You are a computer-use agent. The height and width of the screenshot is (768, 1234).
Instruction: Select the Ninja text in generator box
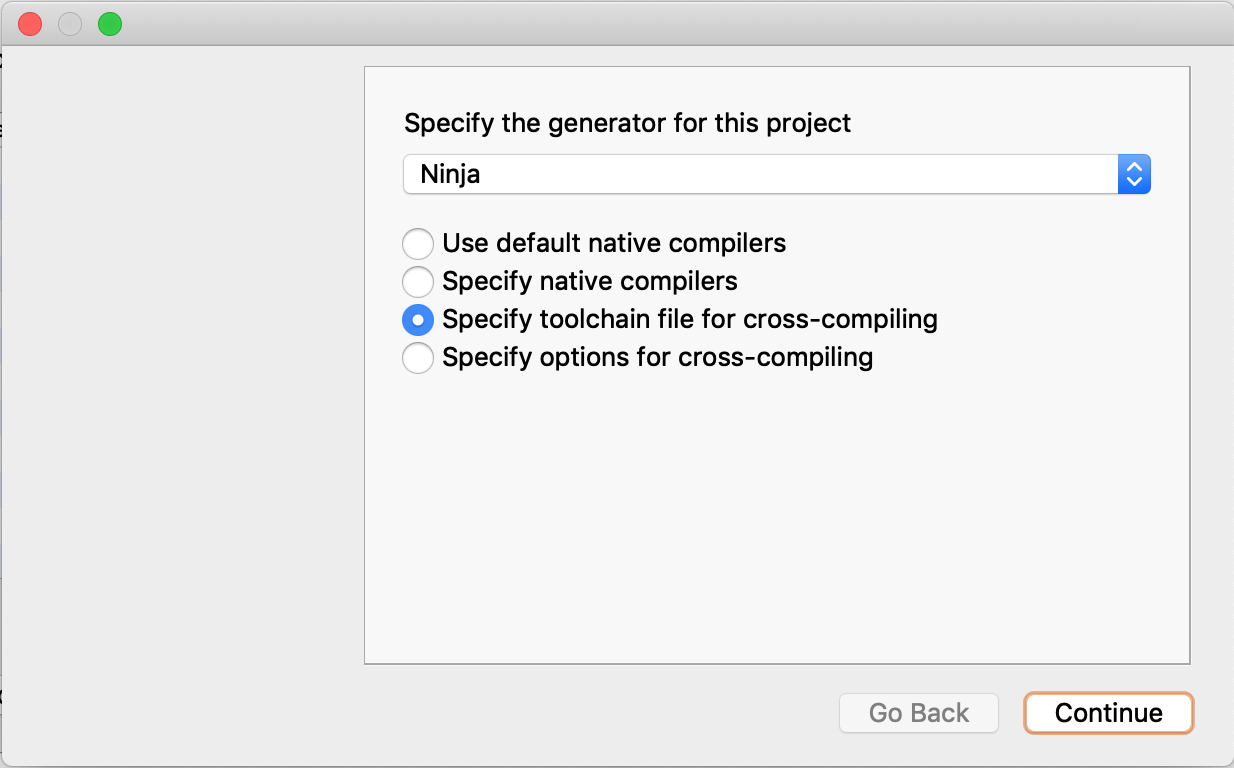pos(450,174)
